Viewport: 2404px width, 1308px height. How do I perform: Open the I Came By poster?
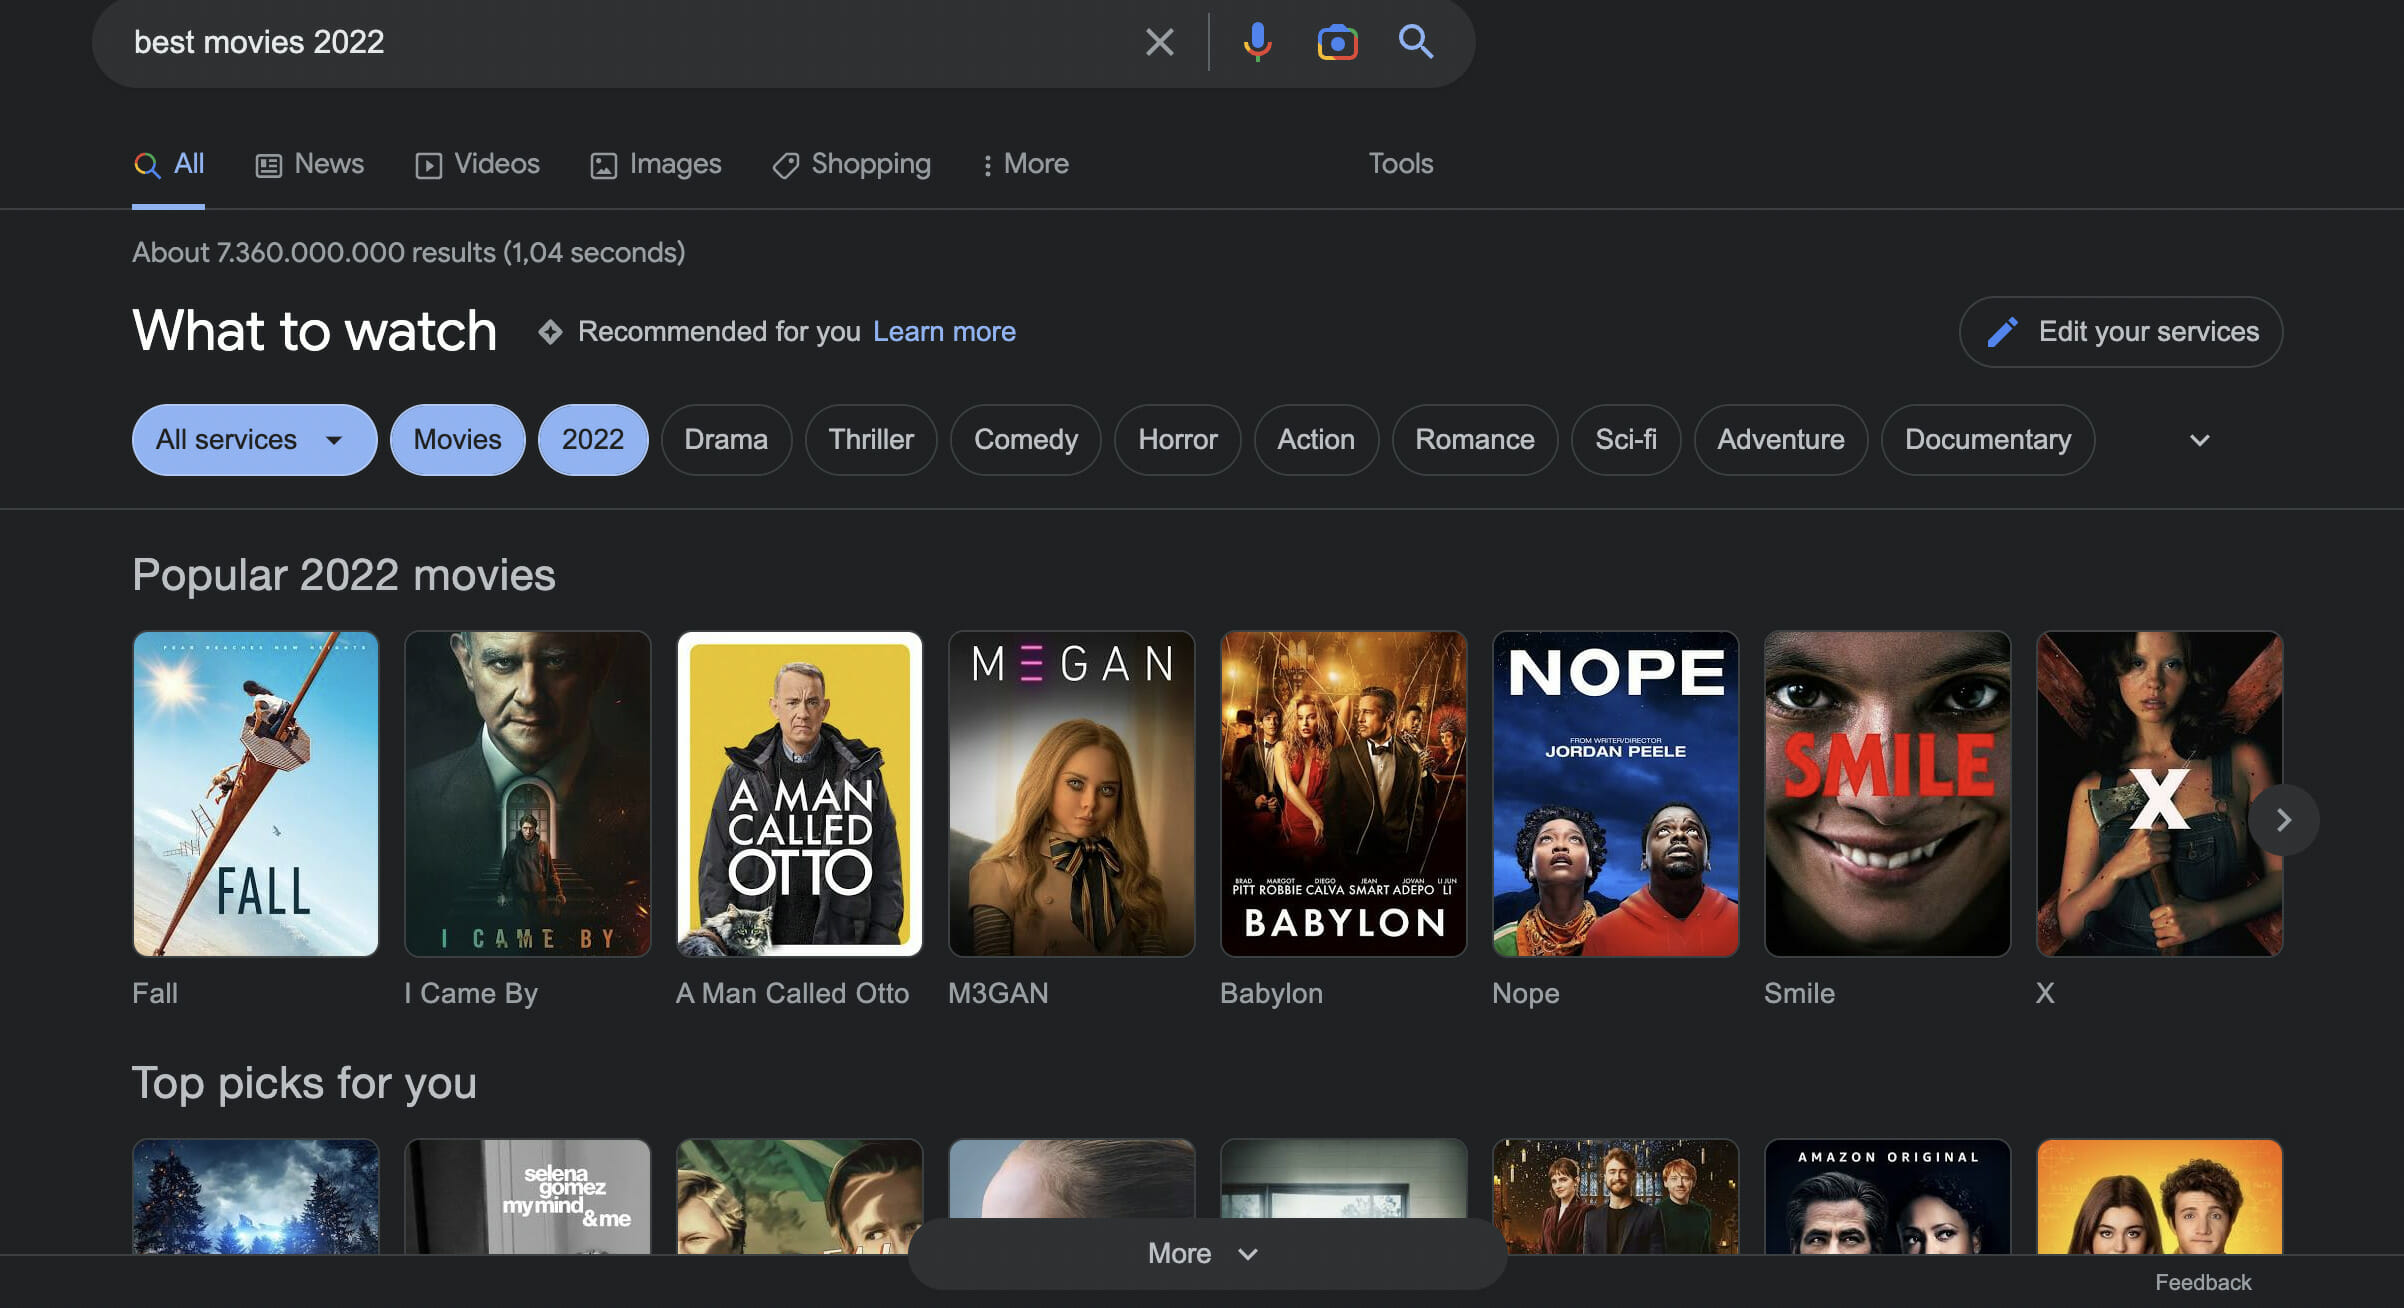(528, 793)
